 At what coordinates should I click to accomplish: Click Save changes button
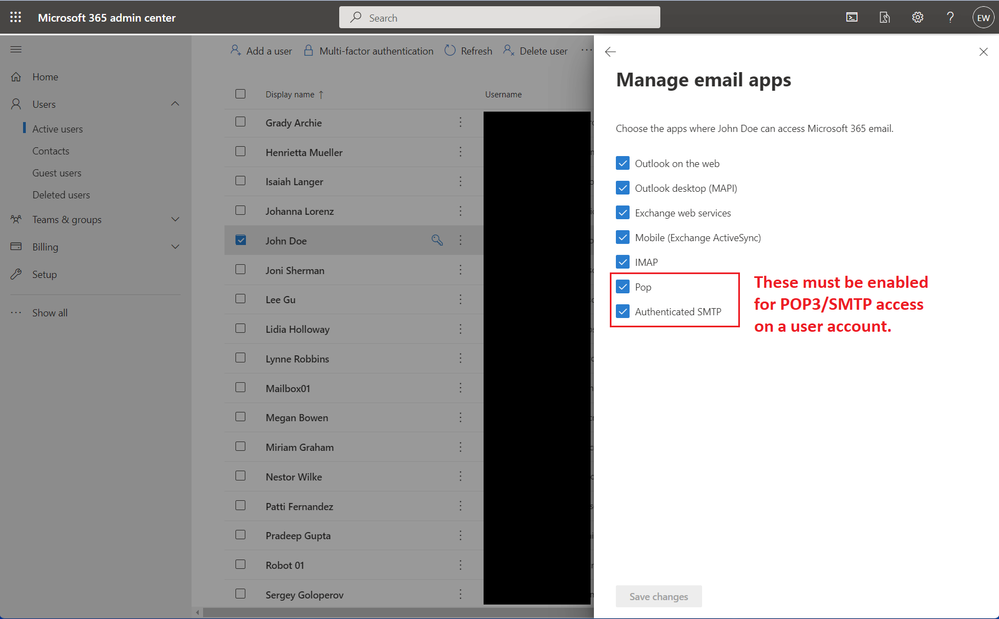coord(659,597)
